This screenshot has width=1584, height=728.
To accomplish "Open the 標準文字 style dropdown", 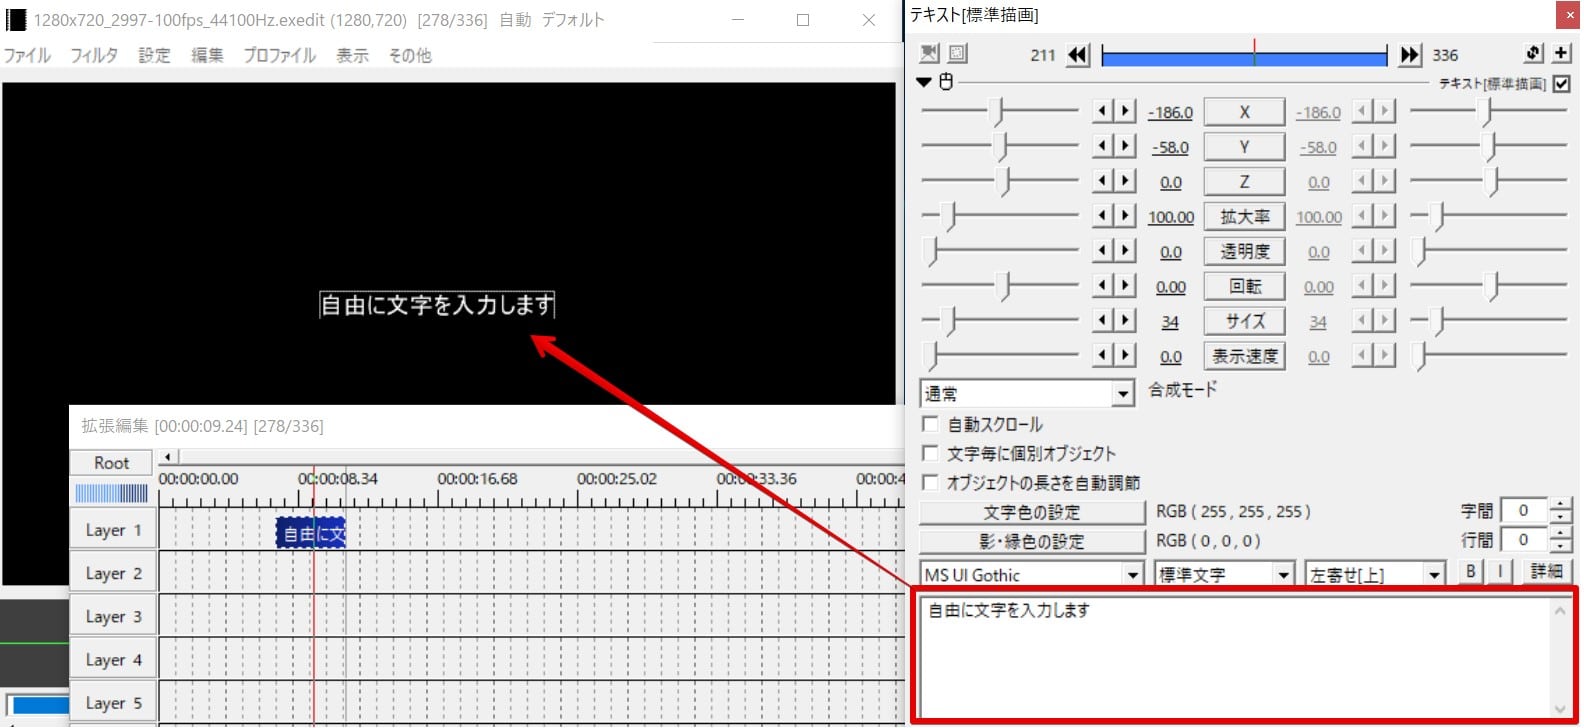I will [1225, 575].
